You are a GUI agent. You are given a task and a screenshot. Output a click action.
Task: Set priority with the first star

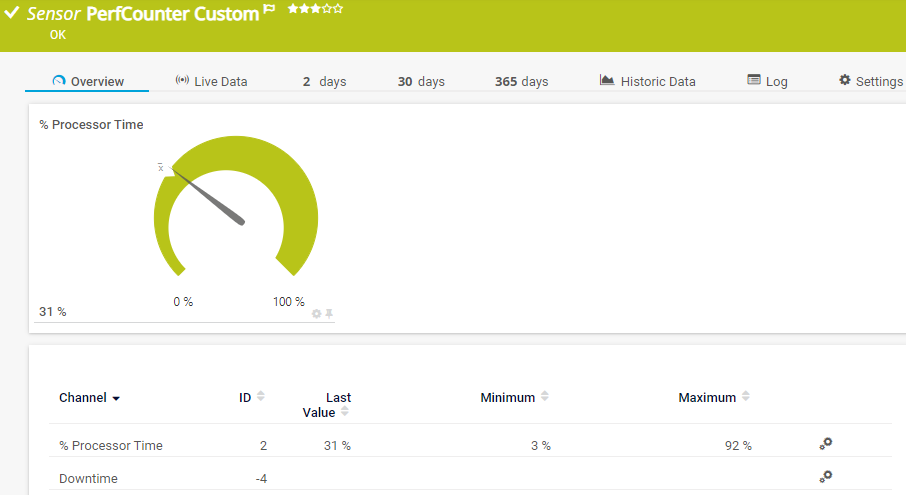292,8
